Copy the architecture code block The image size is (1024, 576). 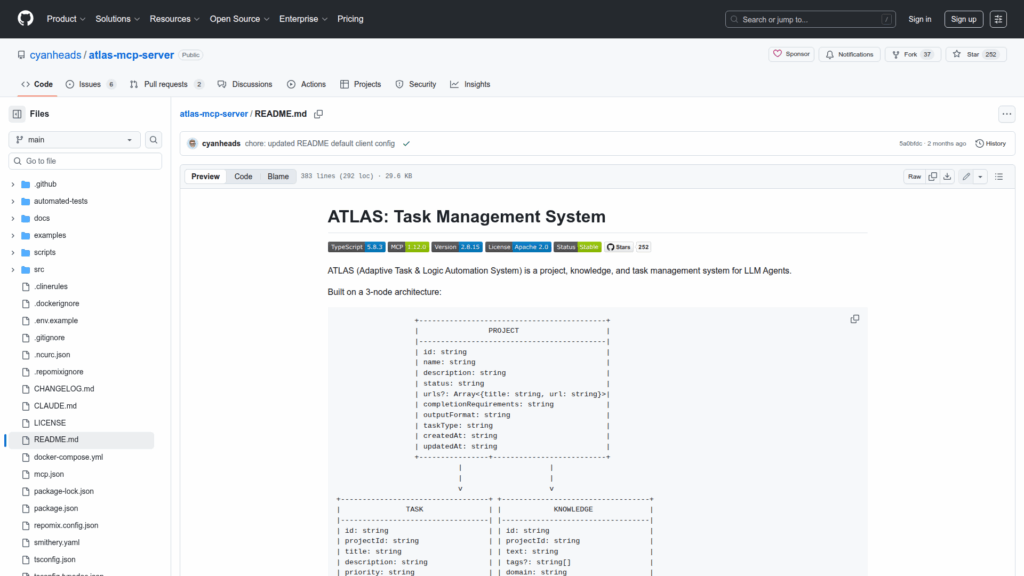(854, 319)
